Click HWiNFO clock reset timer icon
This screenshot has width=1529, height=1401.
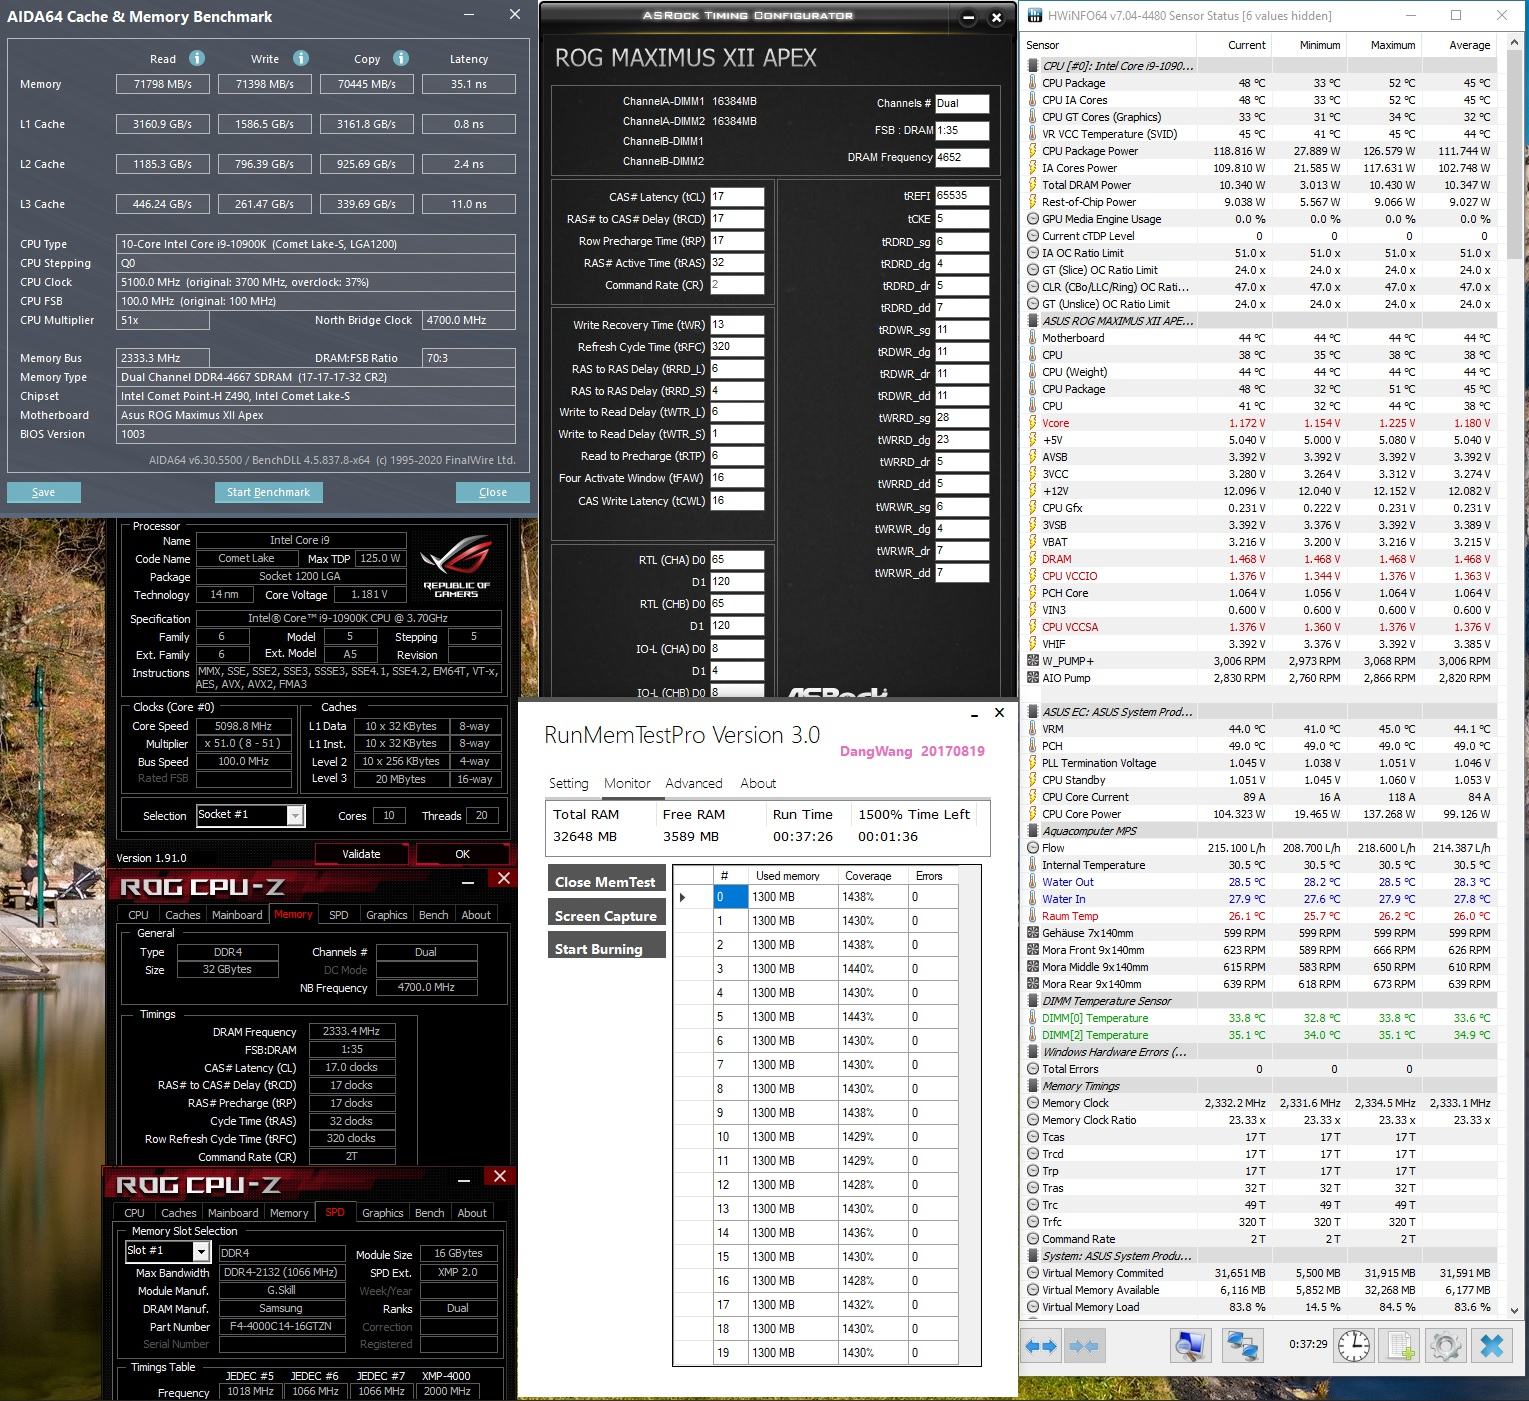[x=1354, y=1346]
